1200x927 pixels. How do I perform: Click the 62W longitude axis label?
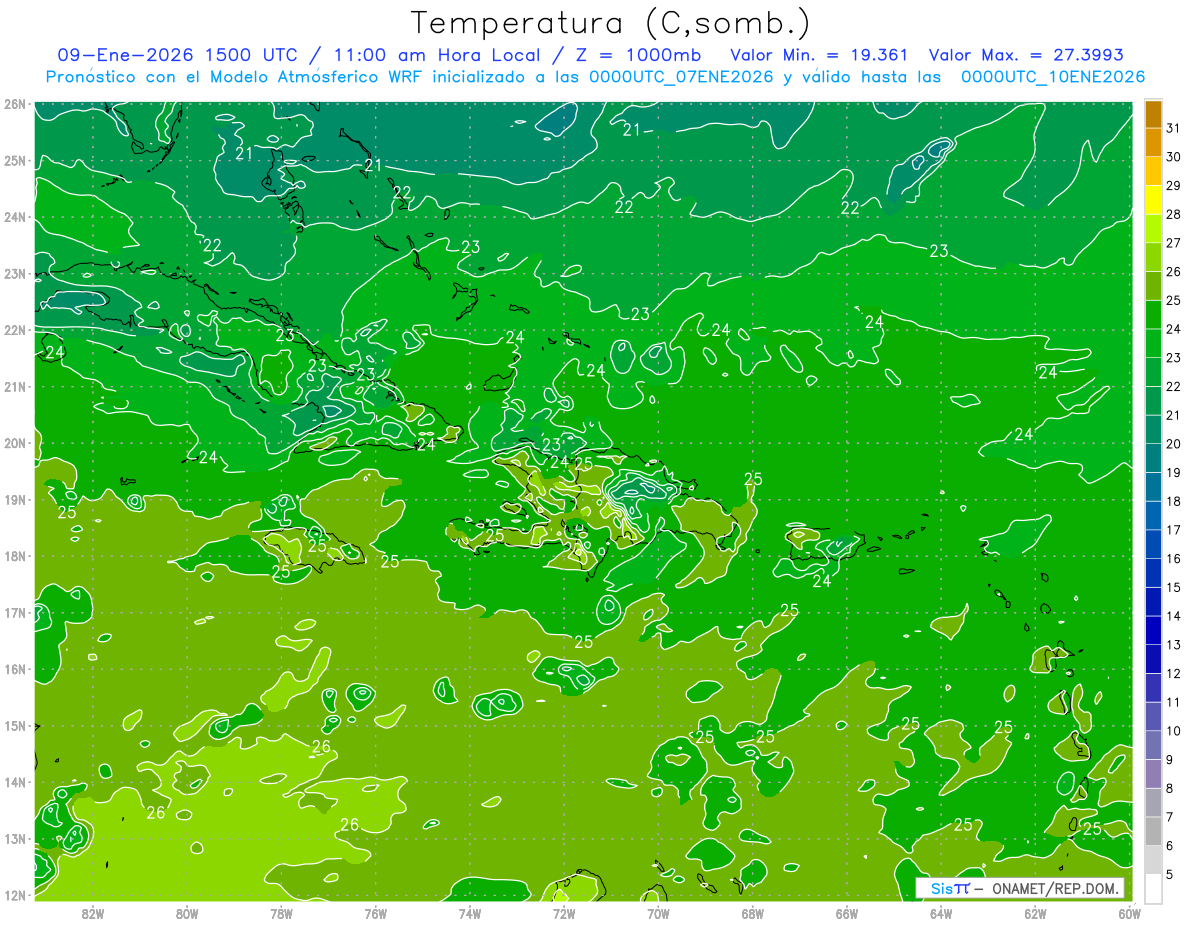pyautogui.click(x=1035, y=912)
